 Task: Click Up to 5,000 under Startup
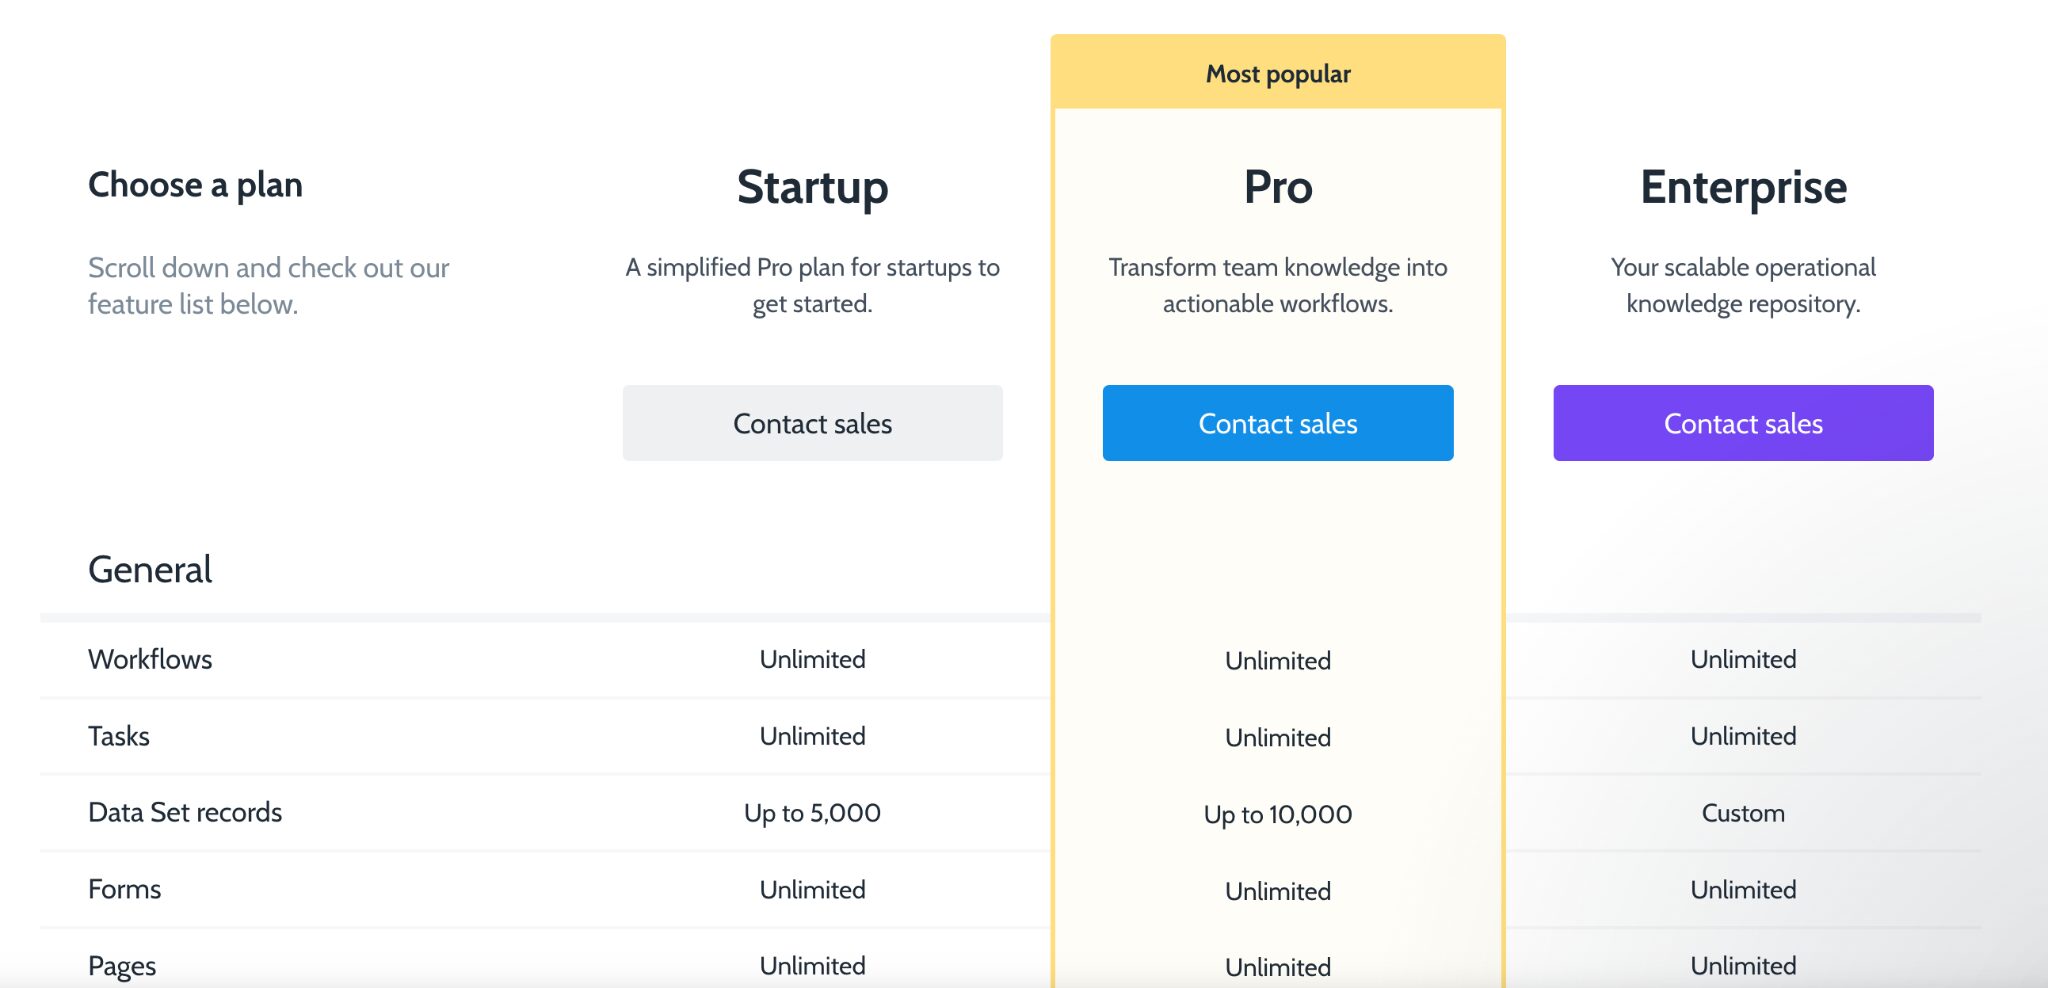pos(812,812)
